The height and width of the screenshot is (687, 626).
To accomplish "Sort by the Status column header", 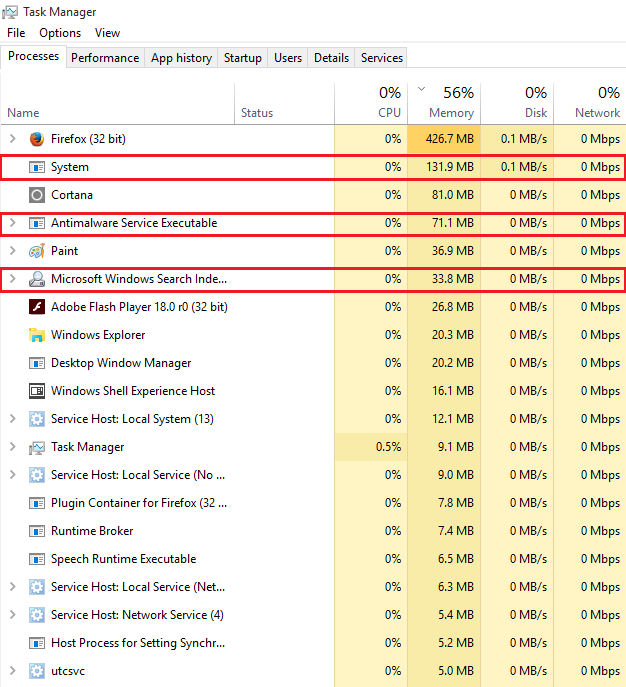I will pos(284,104).
